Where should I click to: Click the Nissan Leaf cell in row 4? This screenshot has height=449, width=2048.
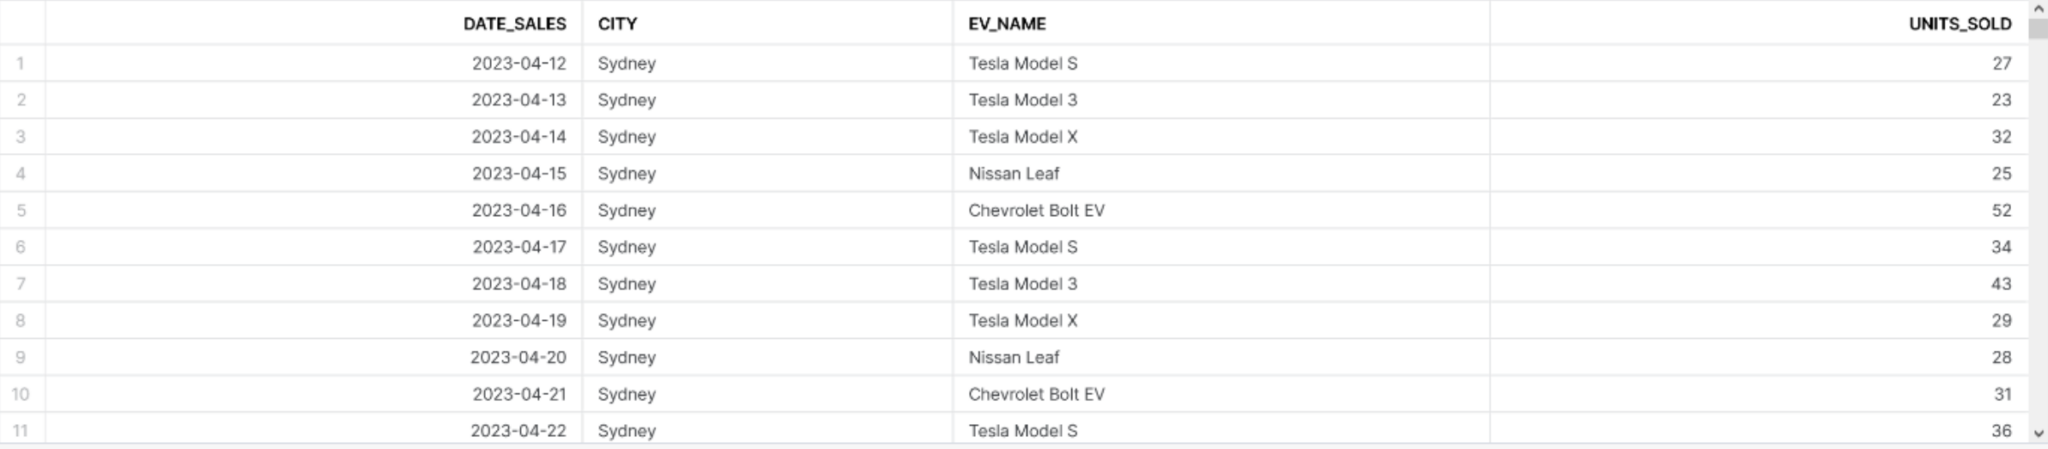[x=1221, y=173]
